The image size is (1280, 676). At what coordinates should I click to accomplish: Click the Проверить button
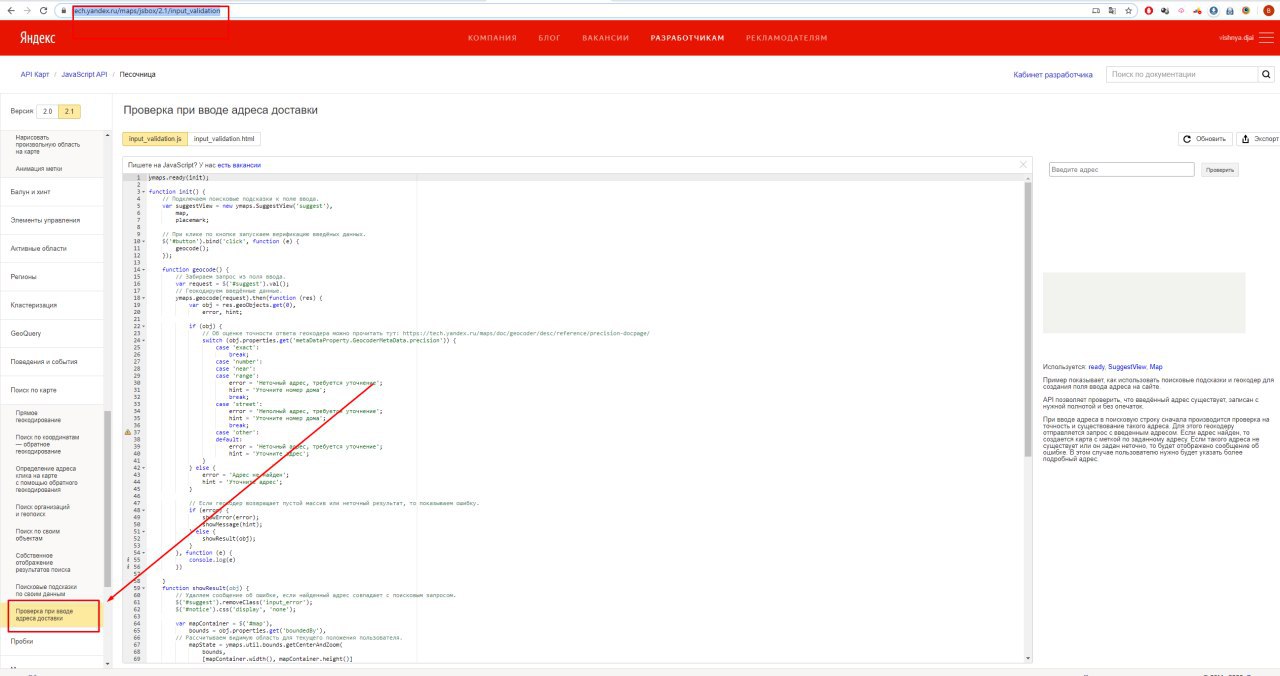(1220, 170)
